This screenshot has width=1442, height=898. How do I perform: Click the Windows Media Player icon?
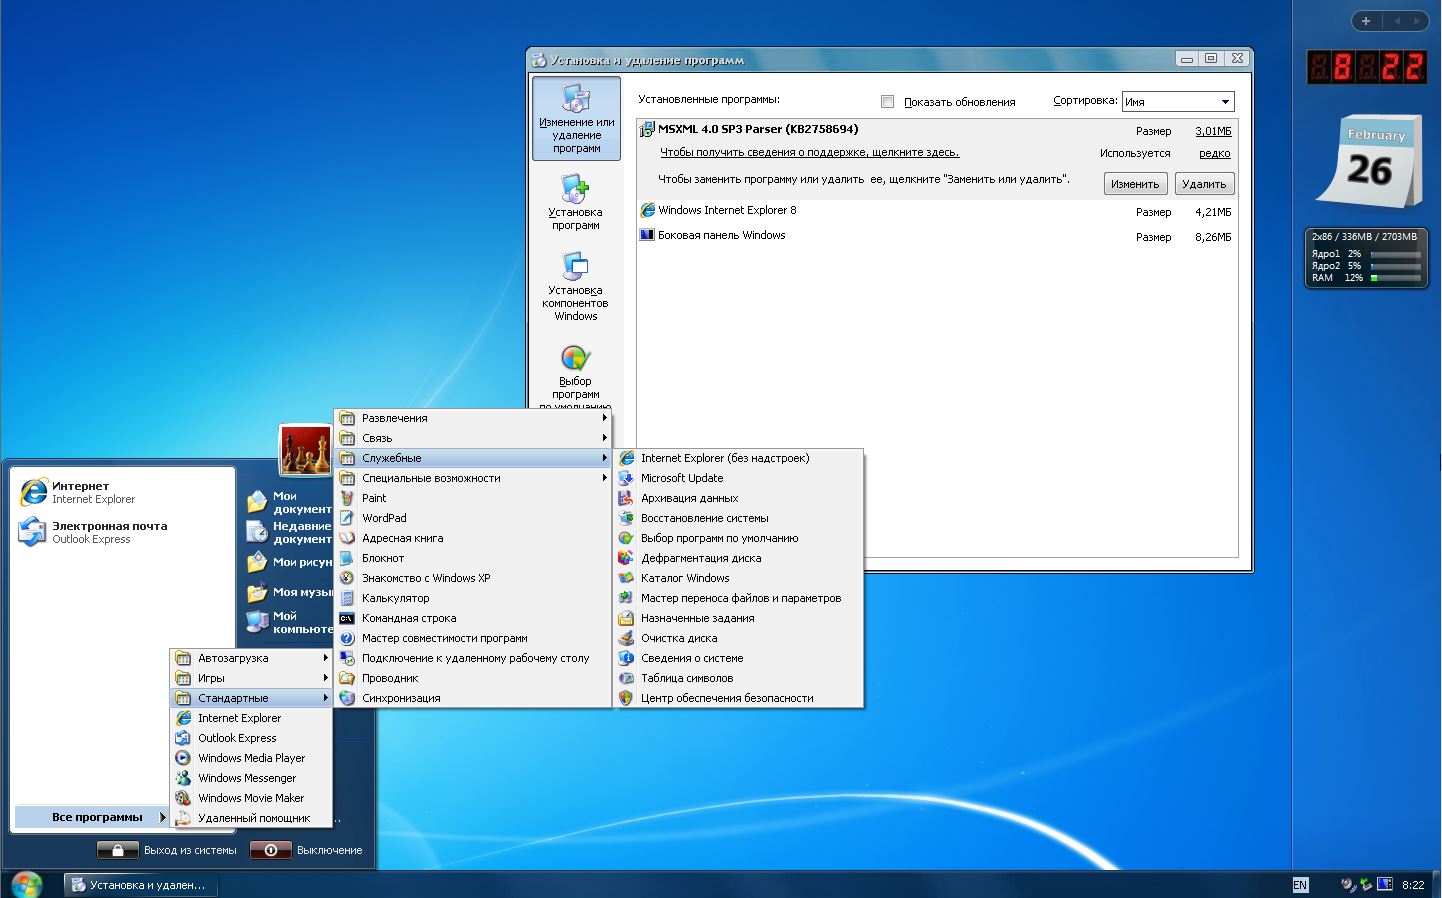point(183,758)
